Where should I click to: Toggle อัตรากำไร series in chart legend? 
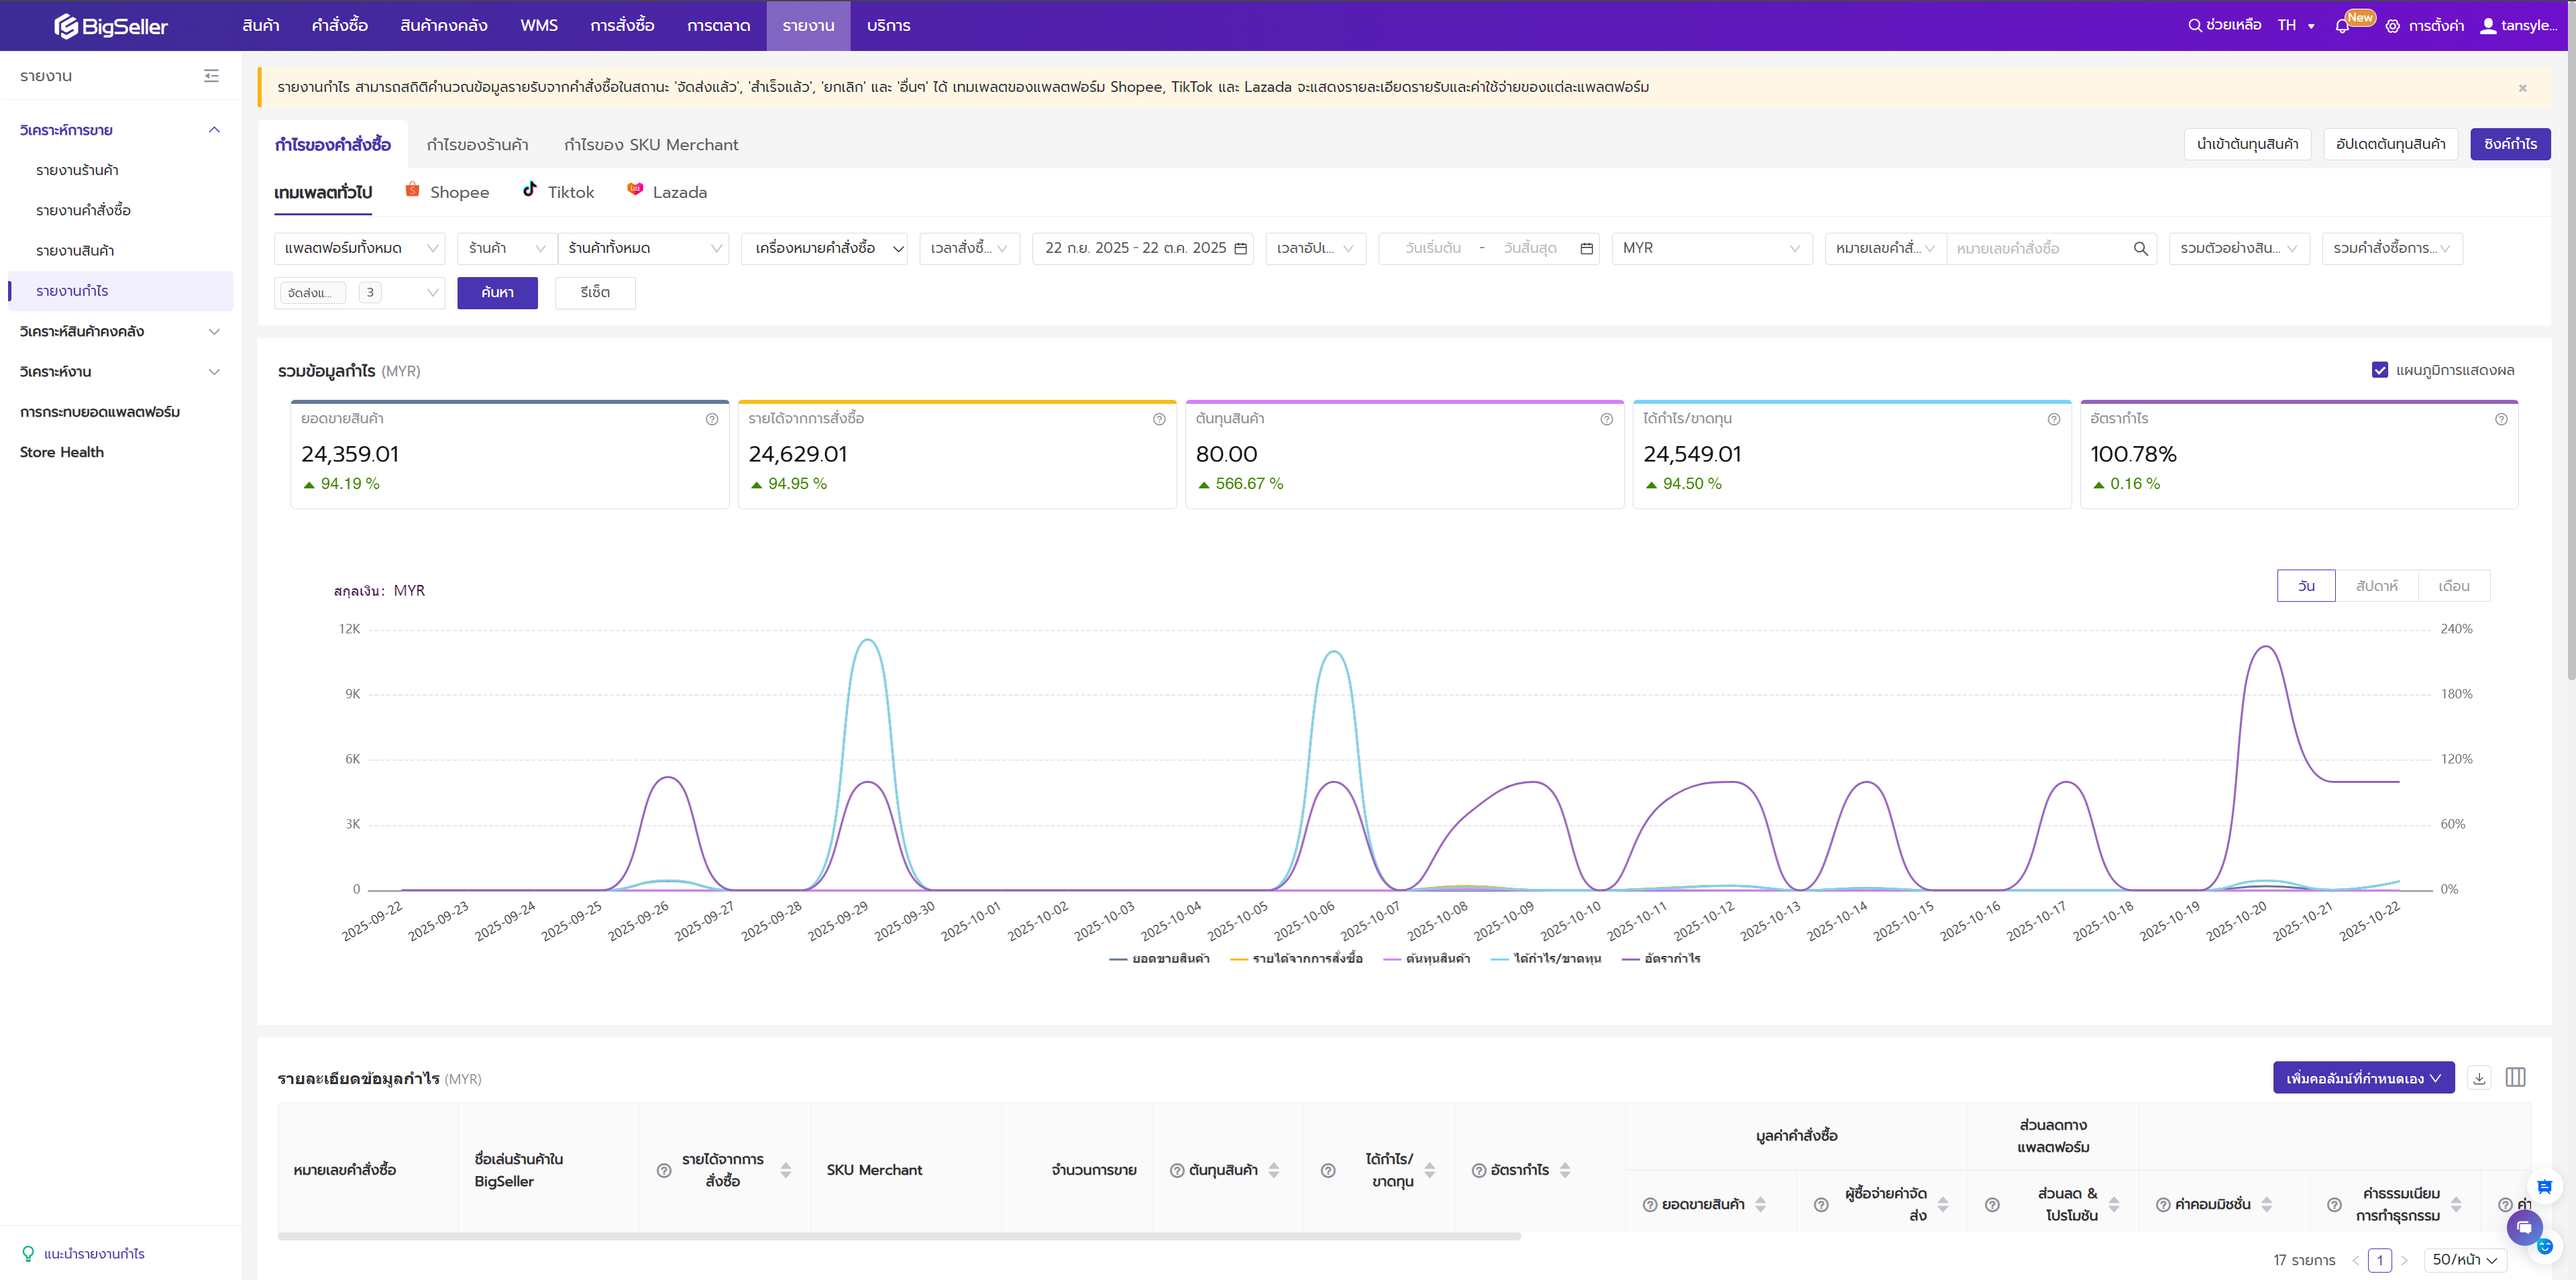coord(1661,958)
